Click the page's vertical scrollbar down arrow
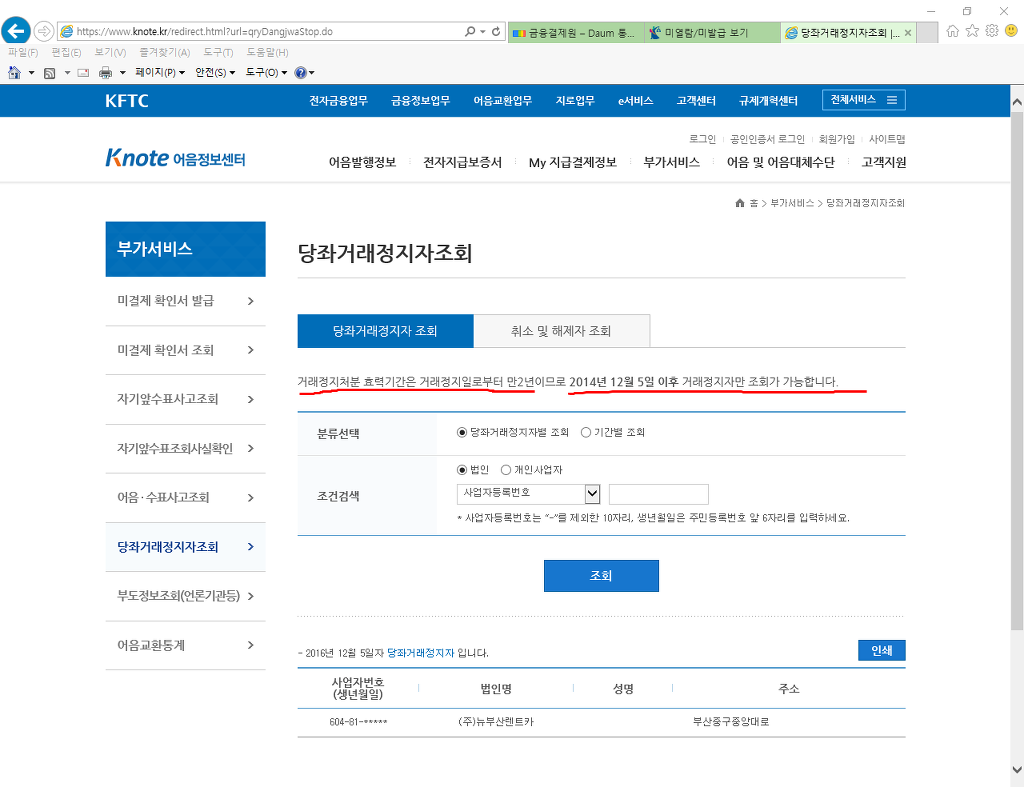 pos(1016,769)
